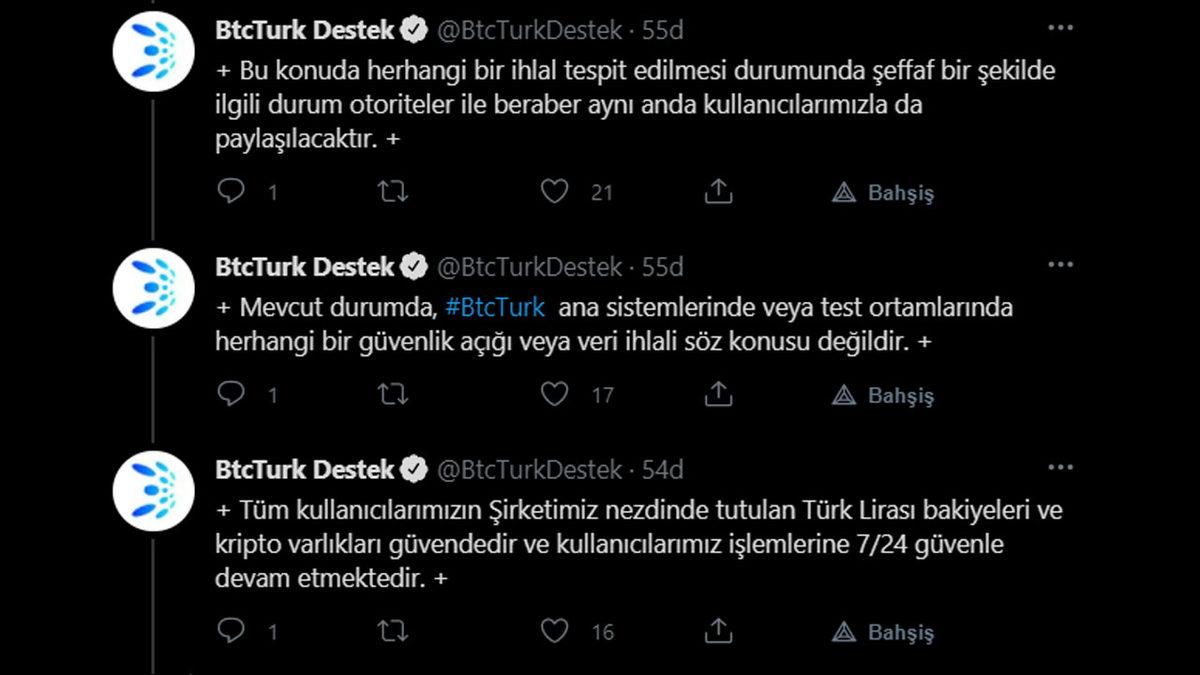Click the reply count showing 1 on the second tweet
This screenshot has width=1200, height=675.
click(x=272, y=395)
